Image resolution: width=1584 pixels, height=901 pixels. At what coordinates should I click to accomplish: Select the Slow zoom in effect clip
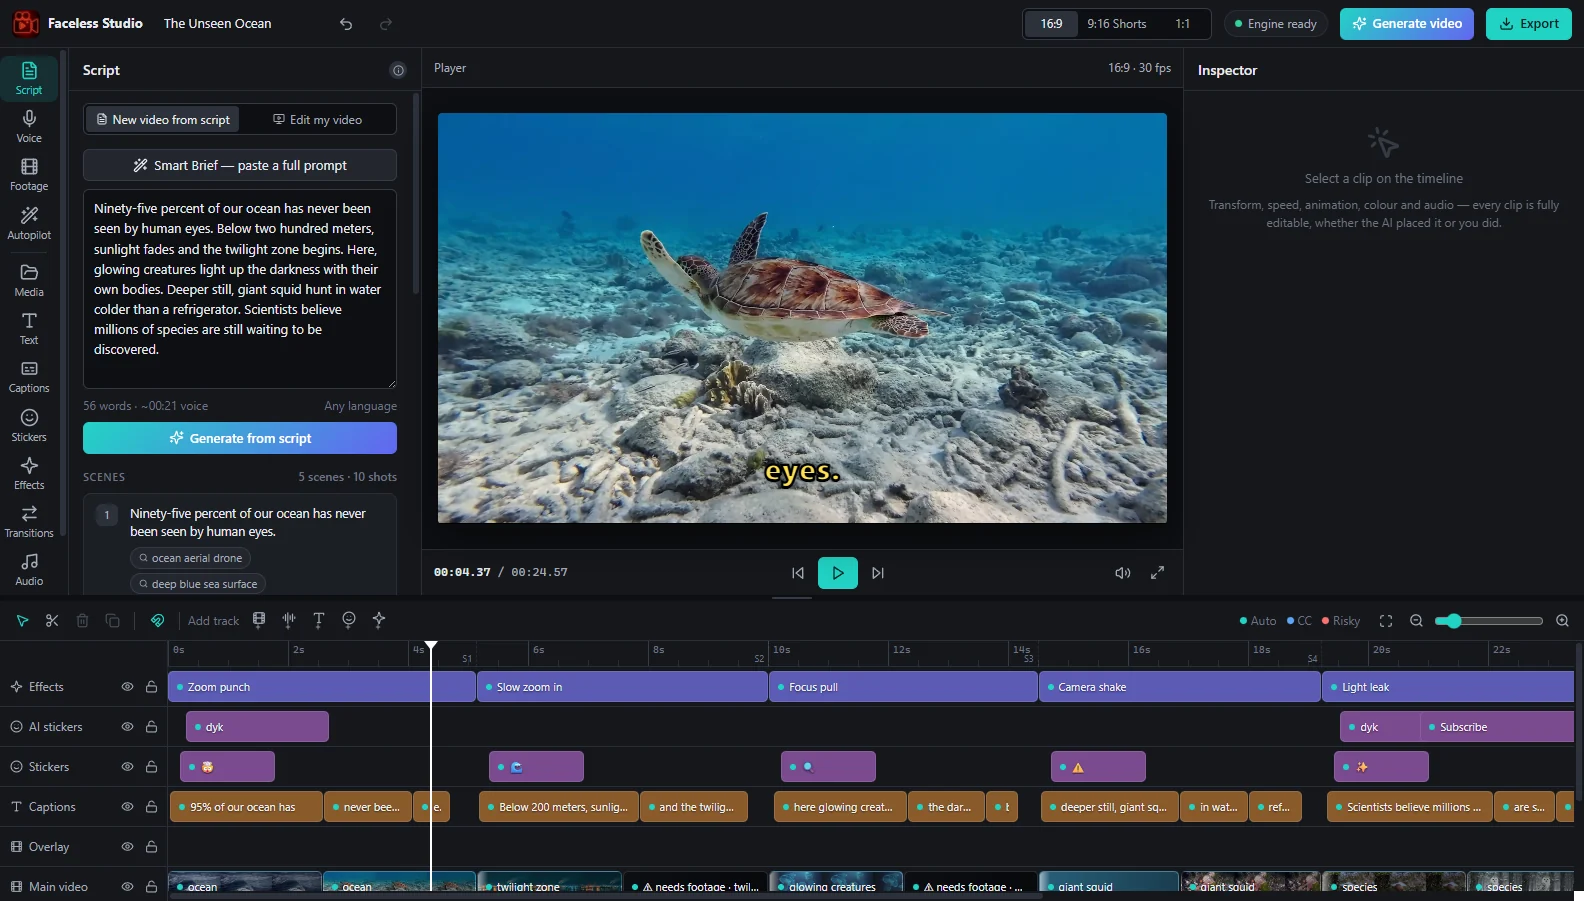tap(622, 687)
